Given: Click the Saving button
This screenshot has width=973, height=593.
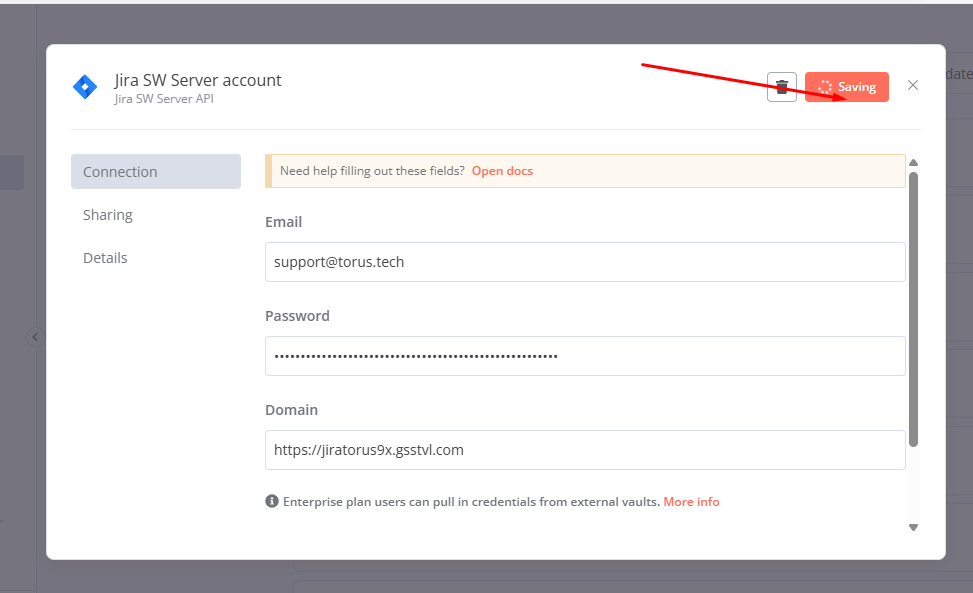Looking at the screenshot, I should pos(846,87).
